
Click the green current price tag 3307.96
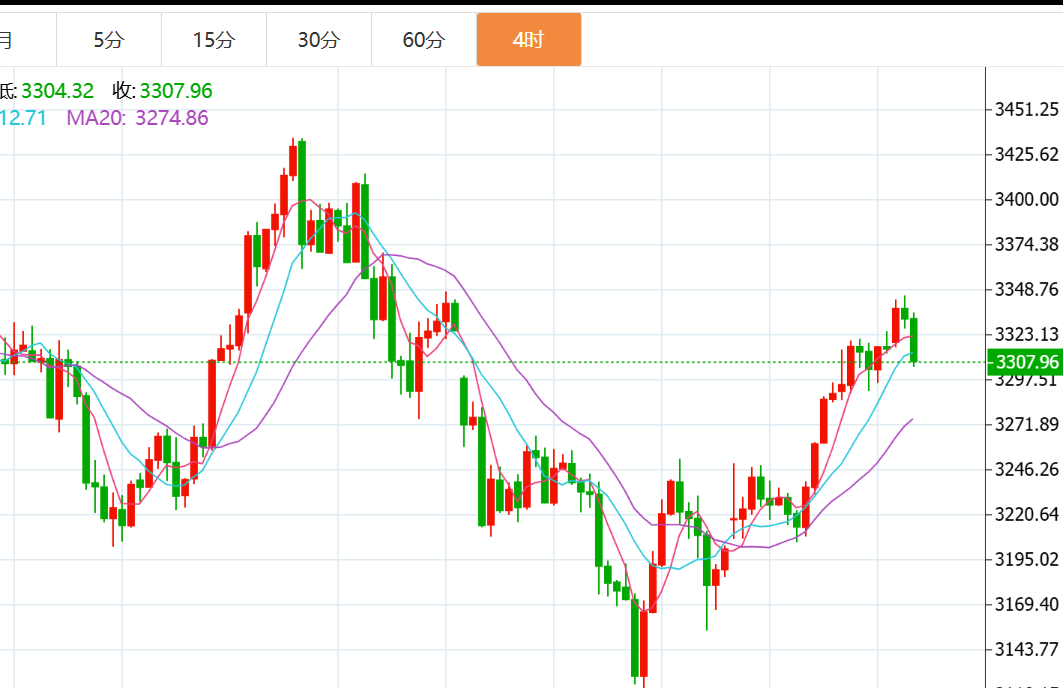point(1025,362)
